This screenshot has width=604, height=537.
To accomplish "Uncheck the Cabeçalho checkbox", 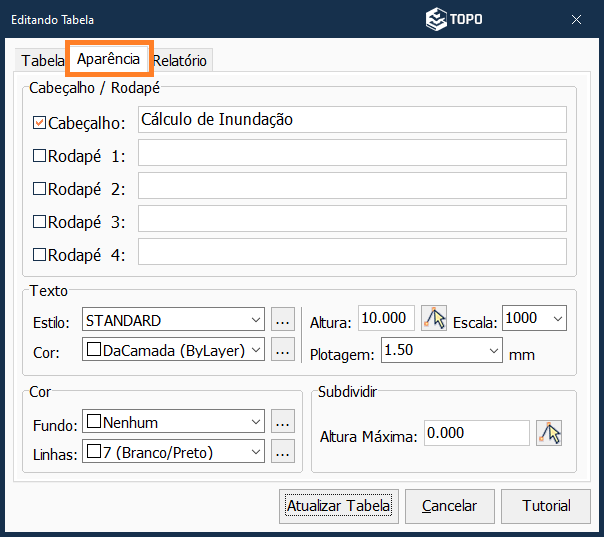I will click(40, 123).
